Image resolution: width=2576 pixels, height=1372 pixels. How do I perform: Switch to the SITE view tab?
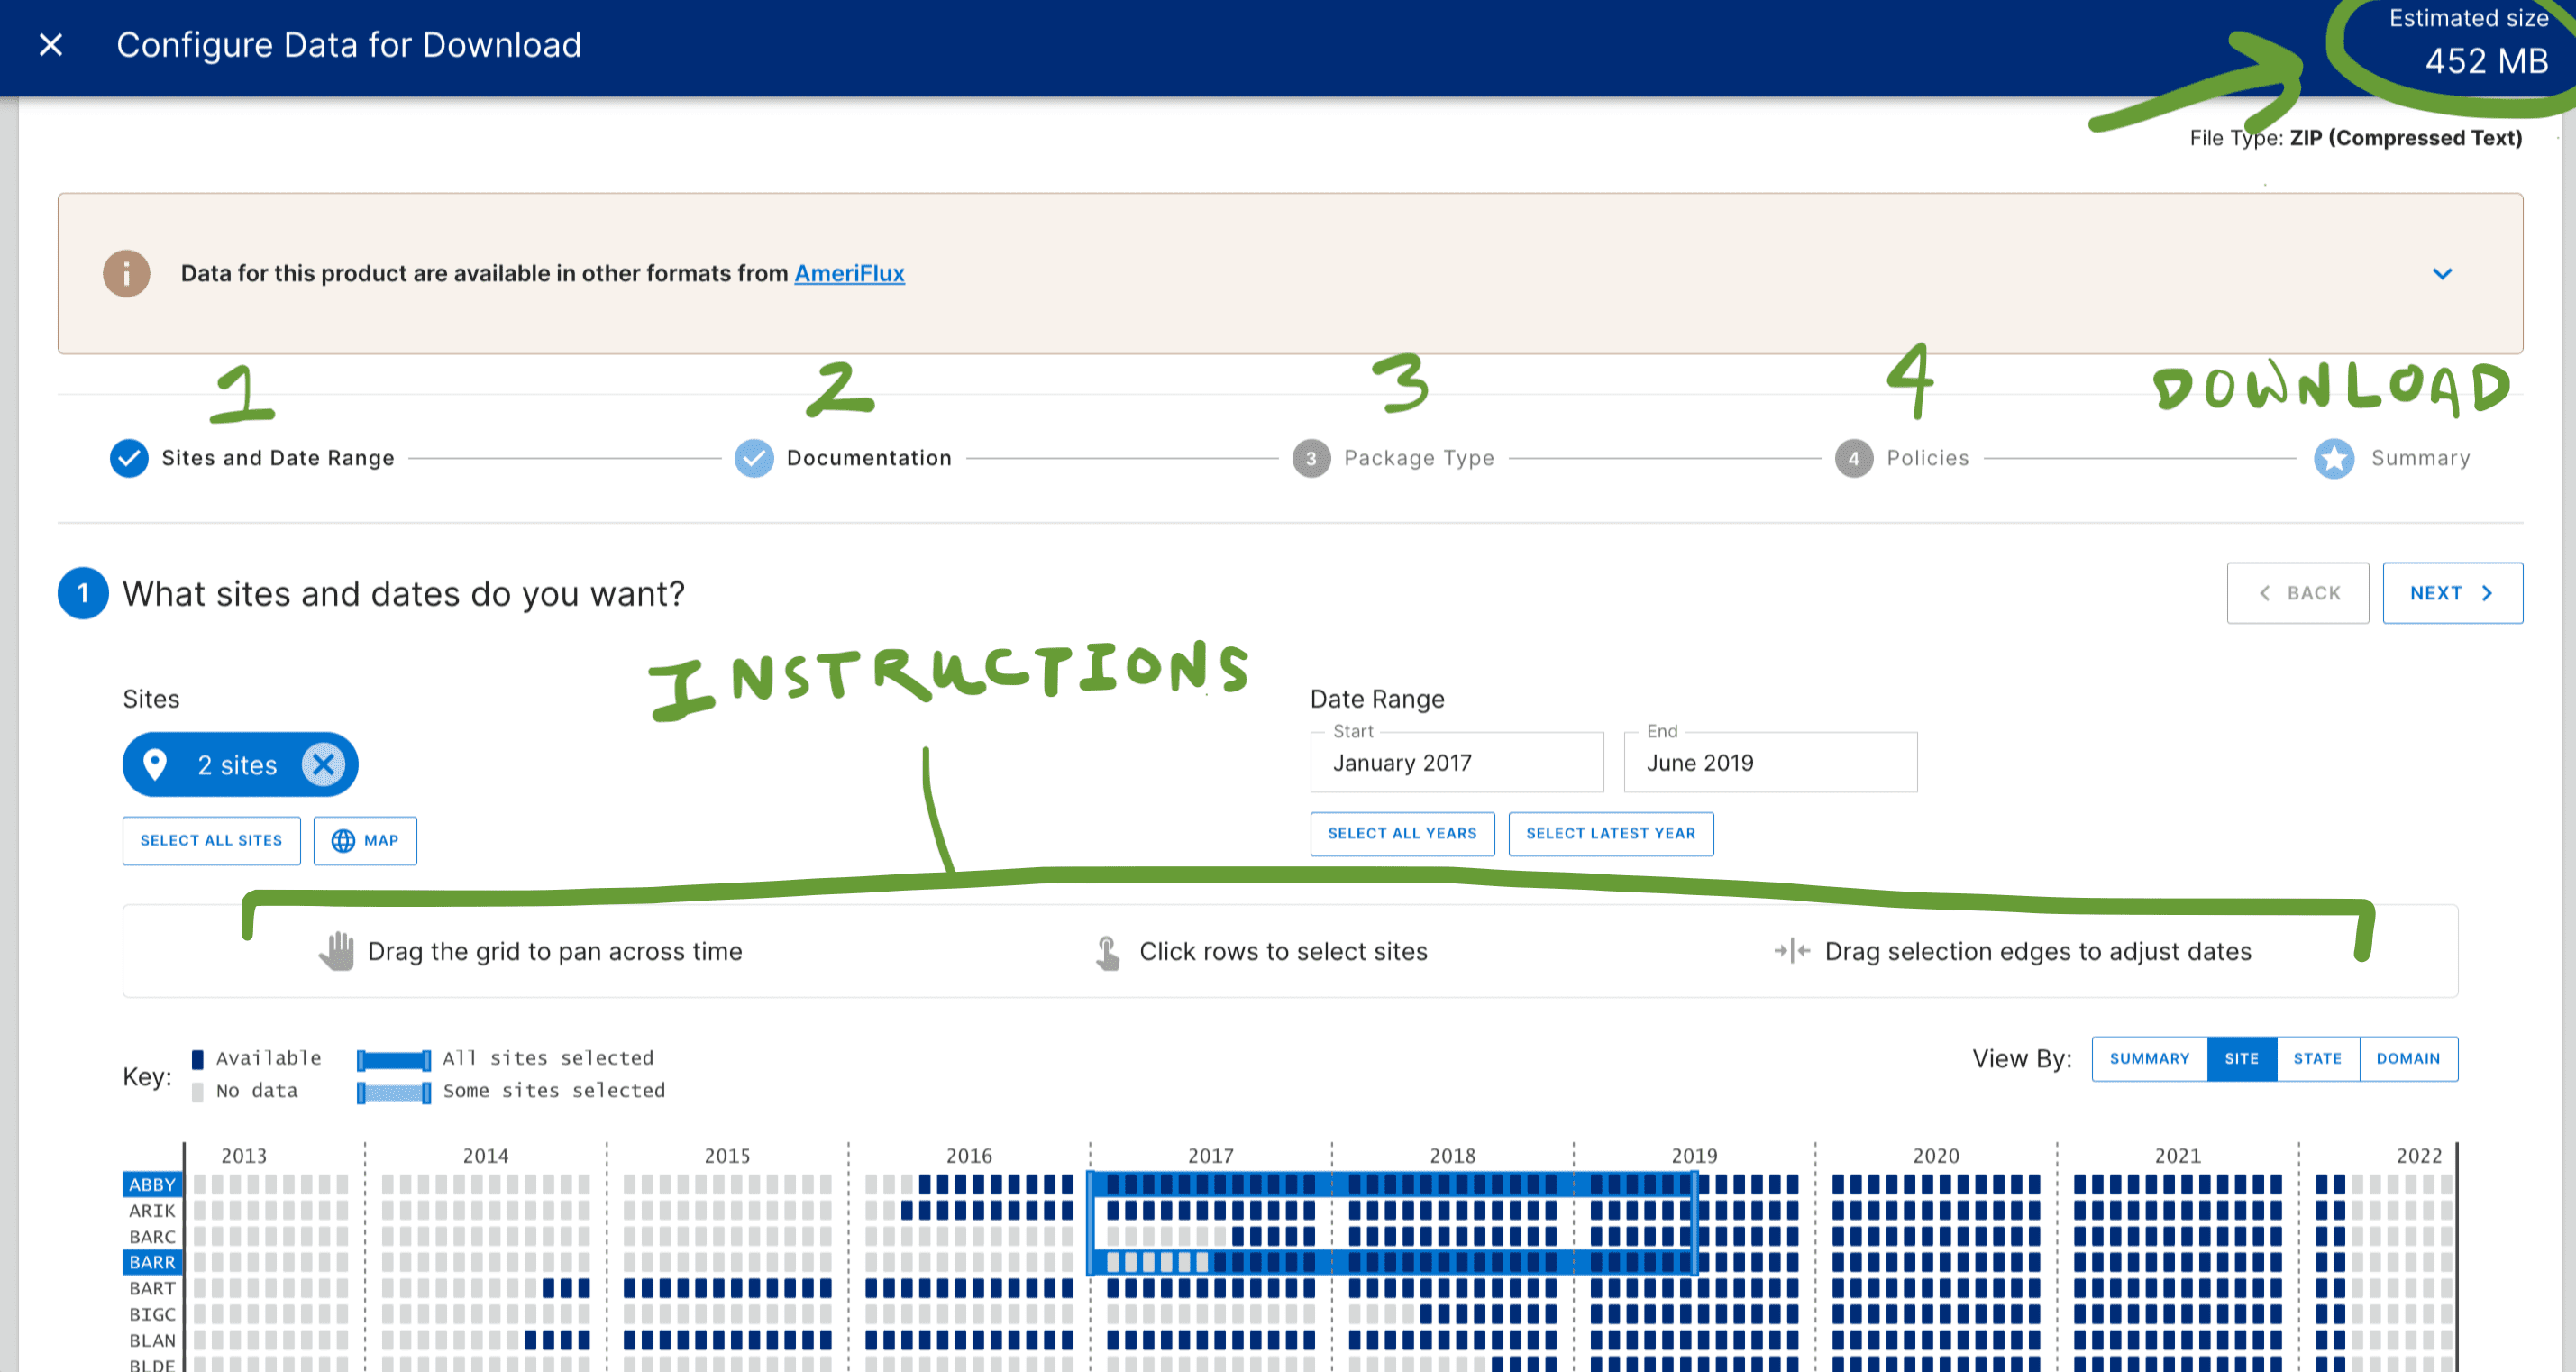[2242, 1058]
